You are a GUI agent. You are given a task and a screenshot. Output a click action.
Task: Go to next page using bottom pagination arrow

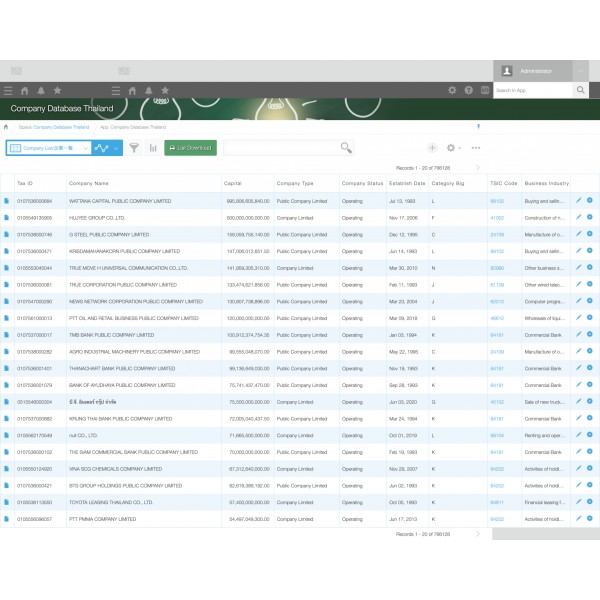tap(478, 534)
